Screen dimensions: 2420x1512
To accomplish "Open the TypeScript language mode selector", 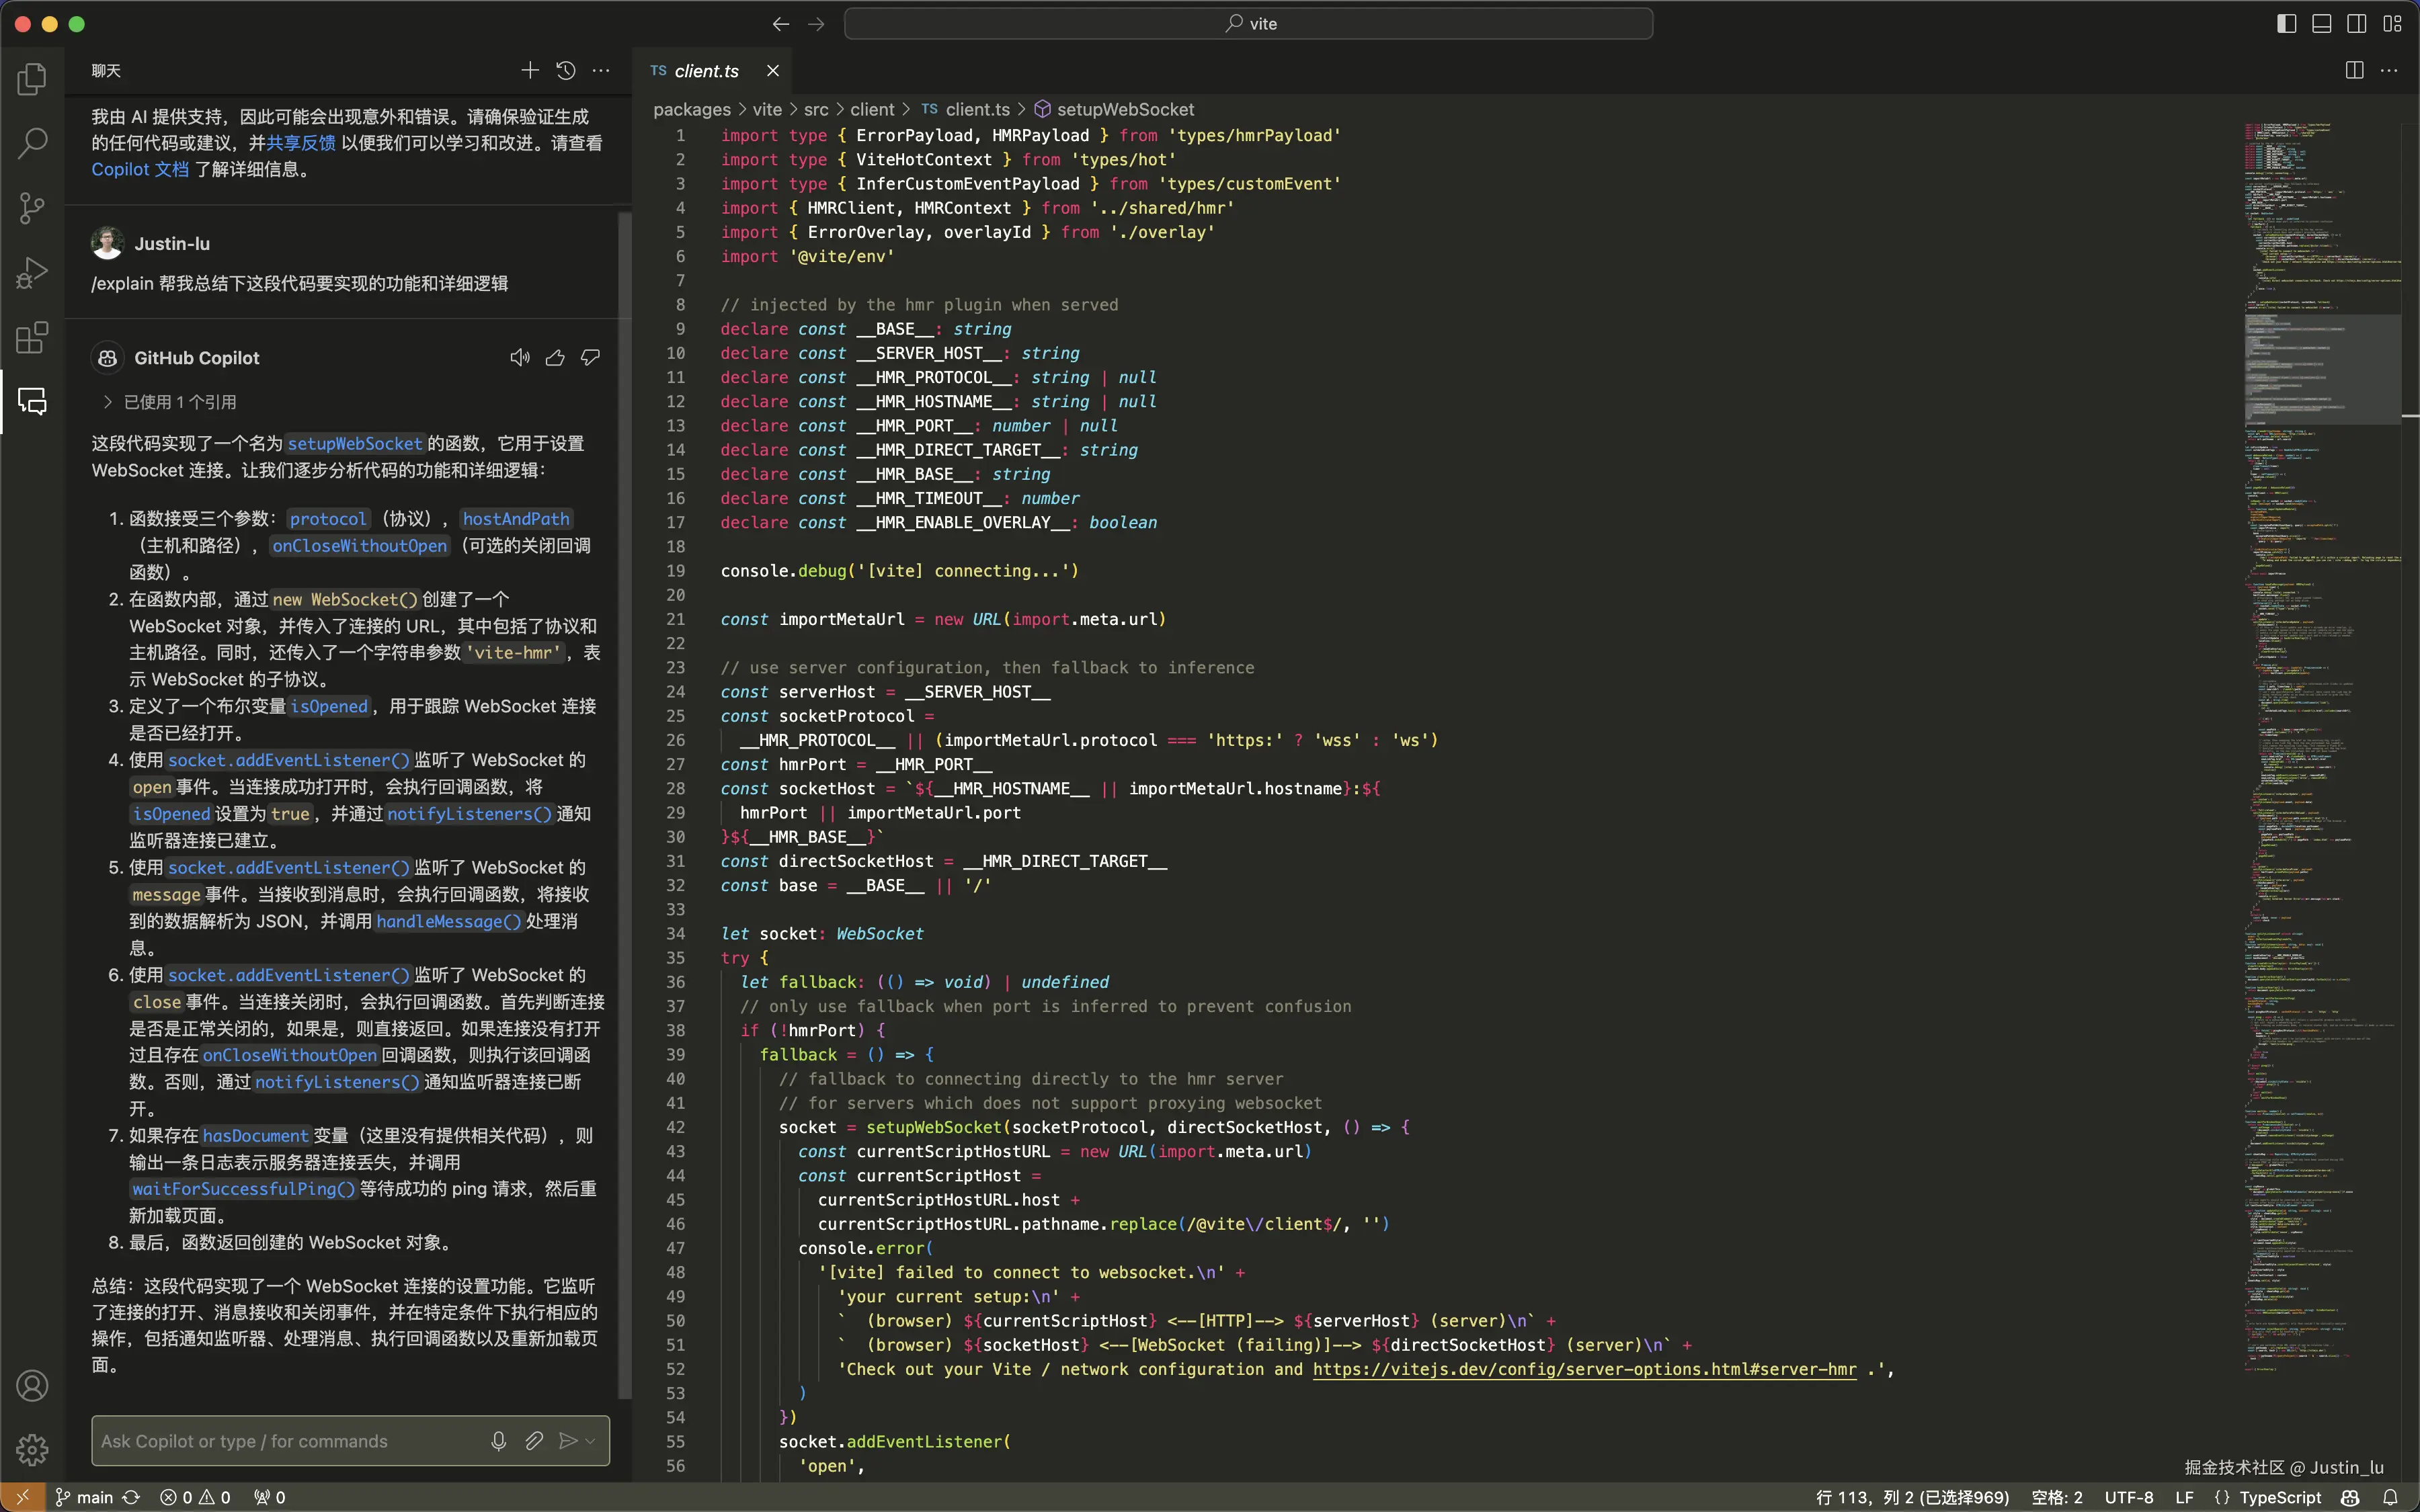I will tap(2279, 1497).
